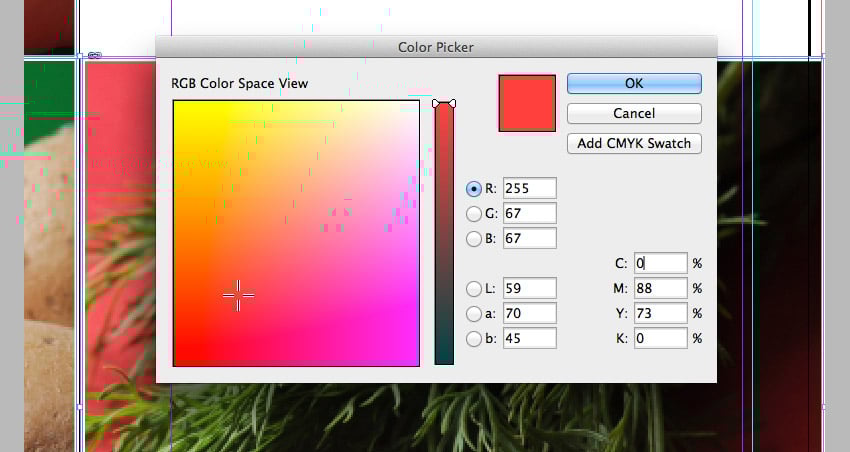The width and height of the screenshot is (850, 452).
Task: Add CMYK Swatch to swatches
Action: pyautogui.click(x=634, y=143)
